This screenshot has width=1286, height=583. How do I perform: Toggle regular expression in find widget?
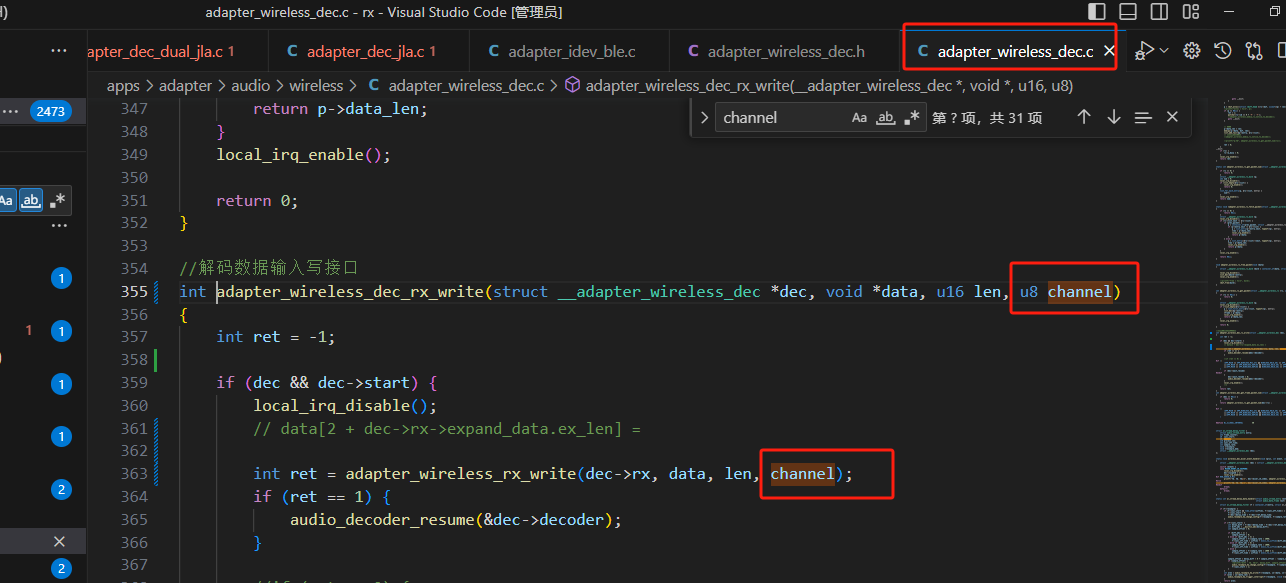[911, 117]
